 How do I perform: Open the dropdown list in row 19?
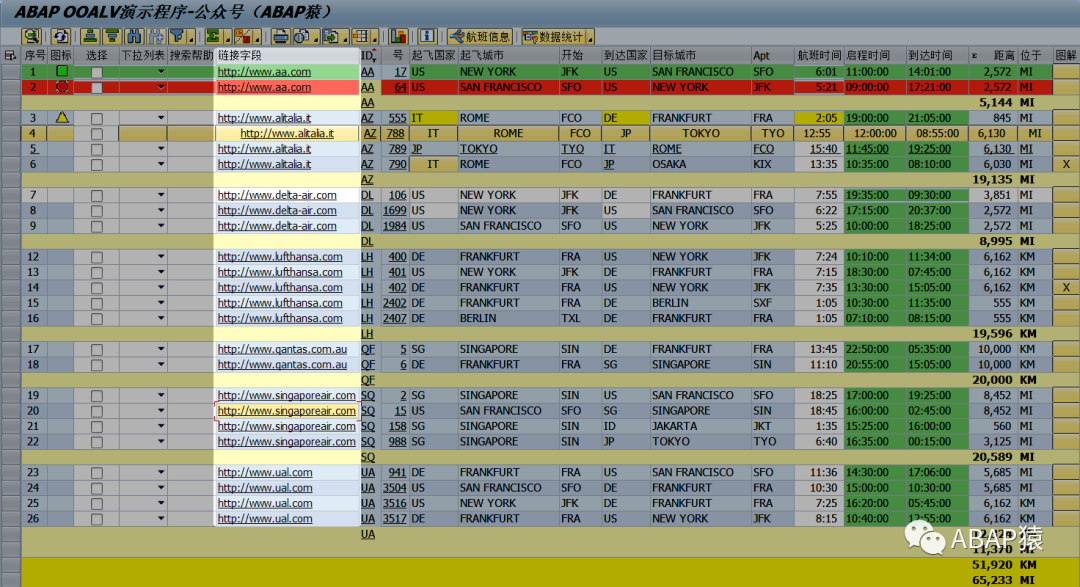[160, 395]
